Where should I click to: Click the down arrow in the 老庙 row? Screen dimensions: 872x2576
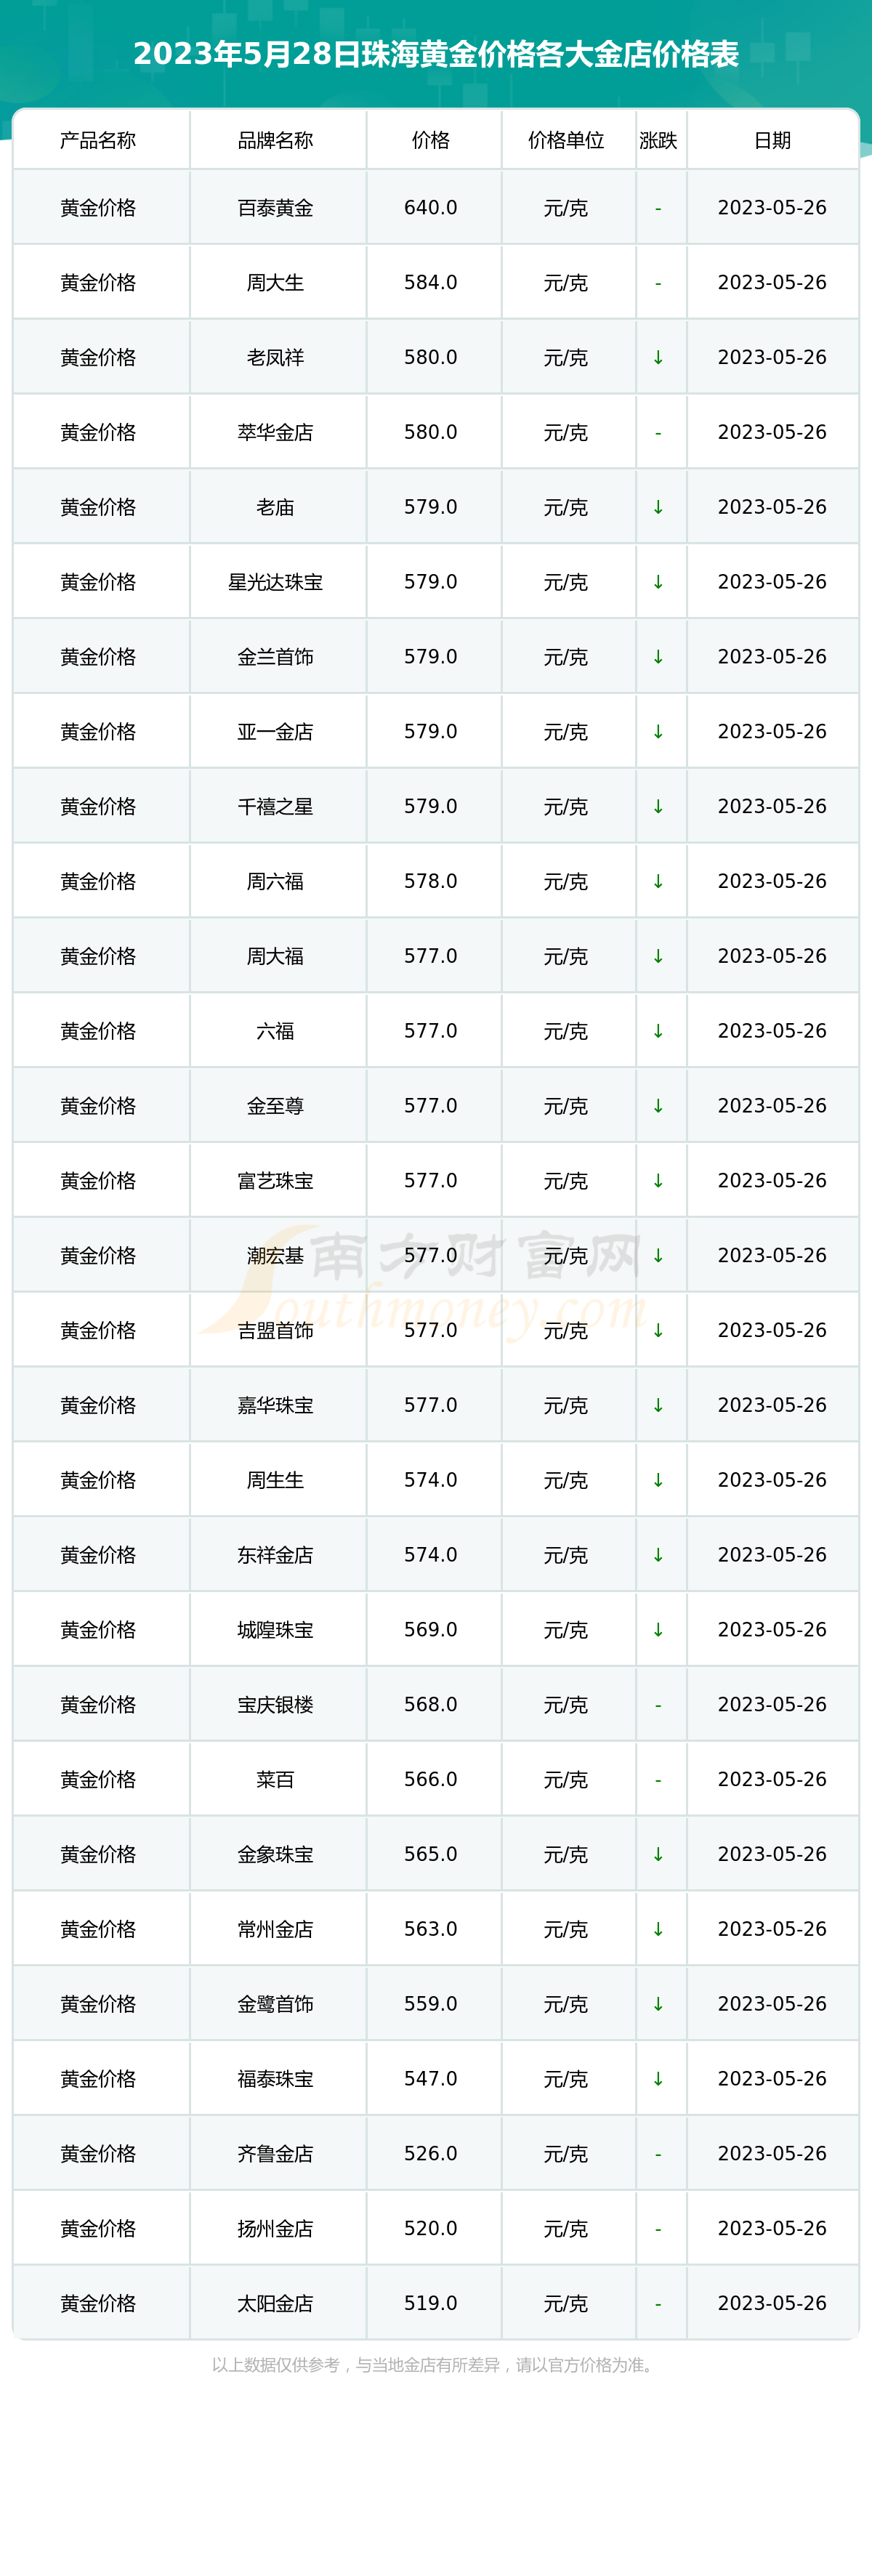point(658,507)
